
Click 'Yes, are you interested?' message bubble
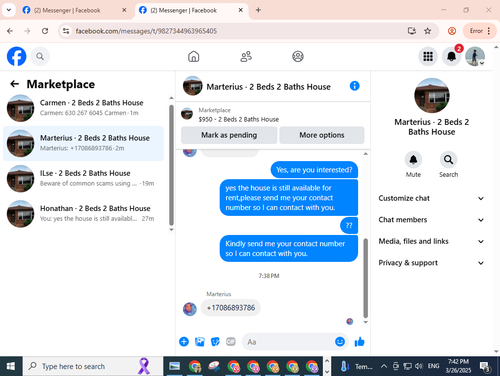(314, 170)
